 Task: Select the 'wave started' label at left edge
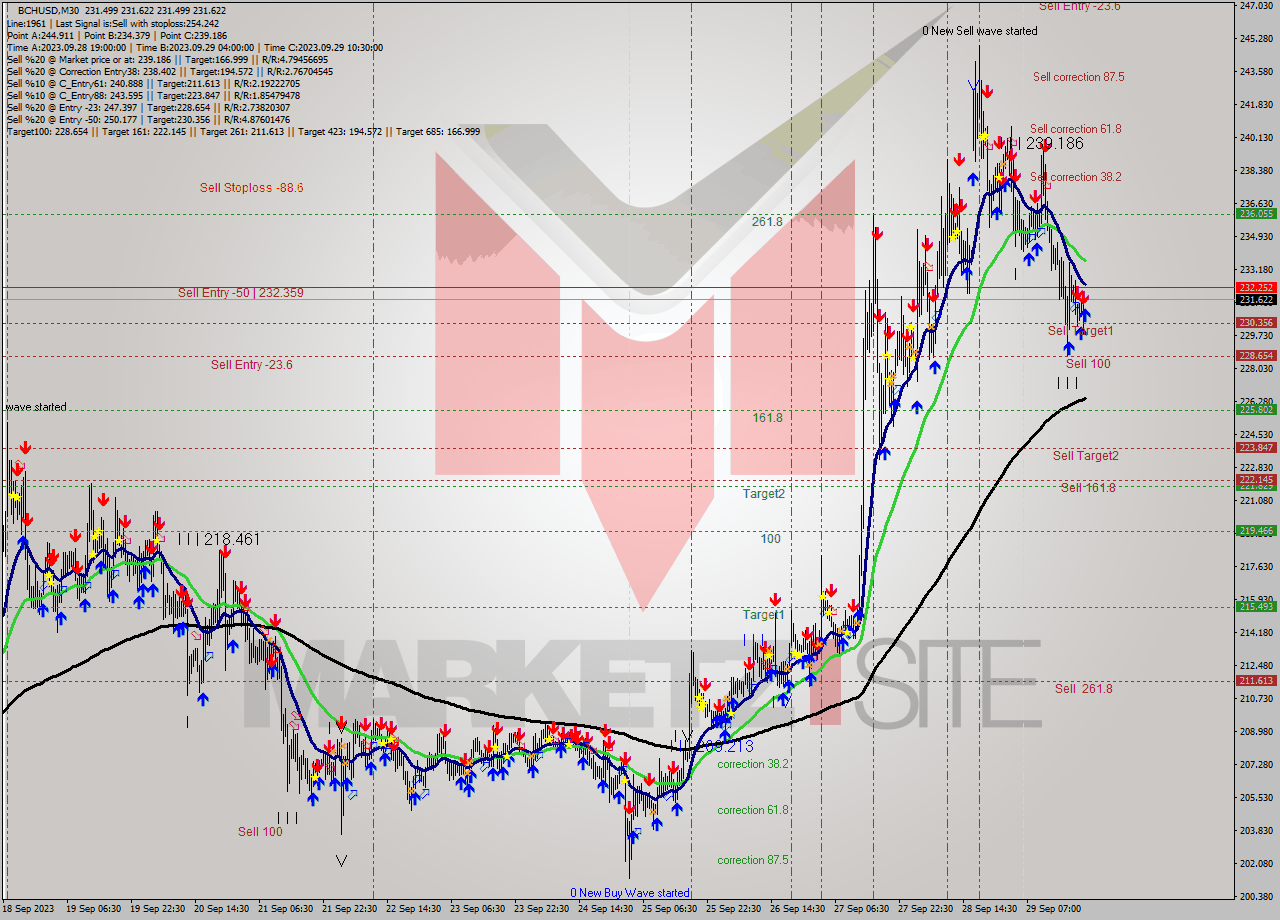pyautogui.click(x=36, y=407)
